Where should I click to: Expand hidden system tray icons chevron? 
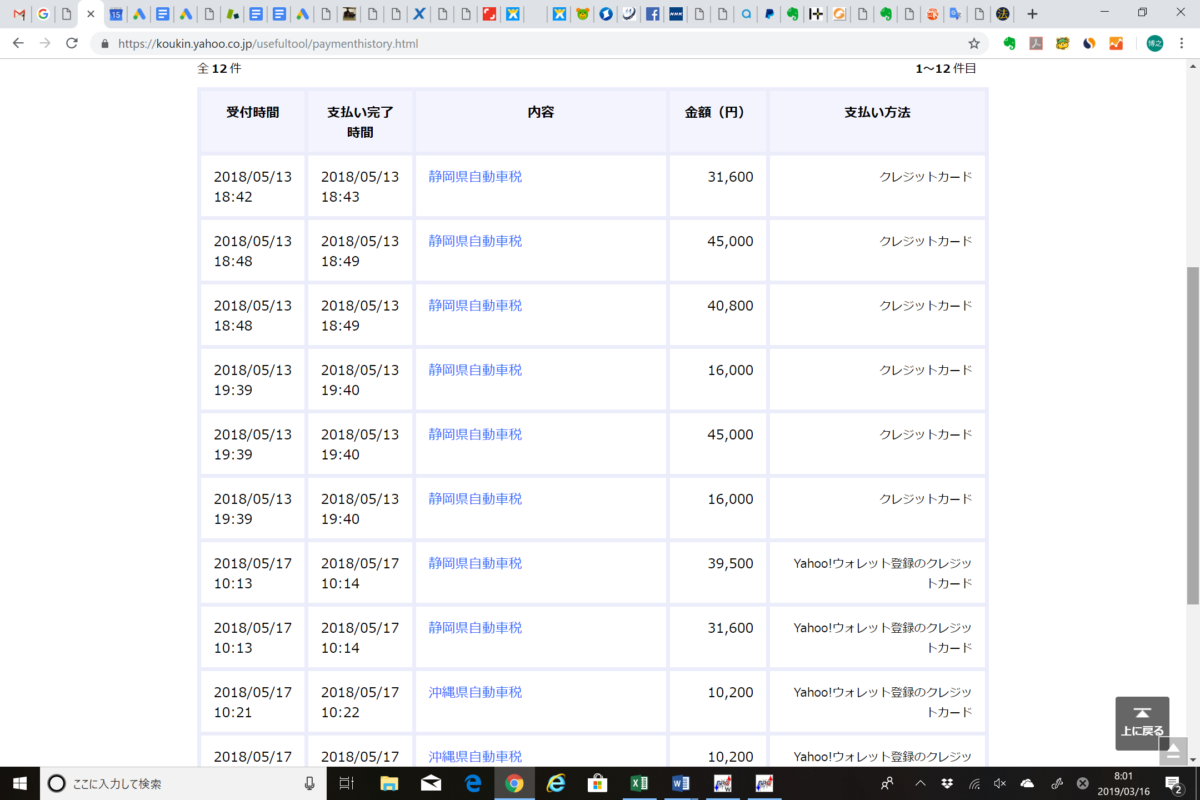coord(920,783)
